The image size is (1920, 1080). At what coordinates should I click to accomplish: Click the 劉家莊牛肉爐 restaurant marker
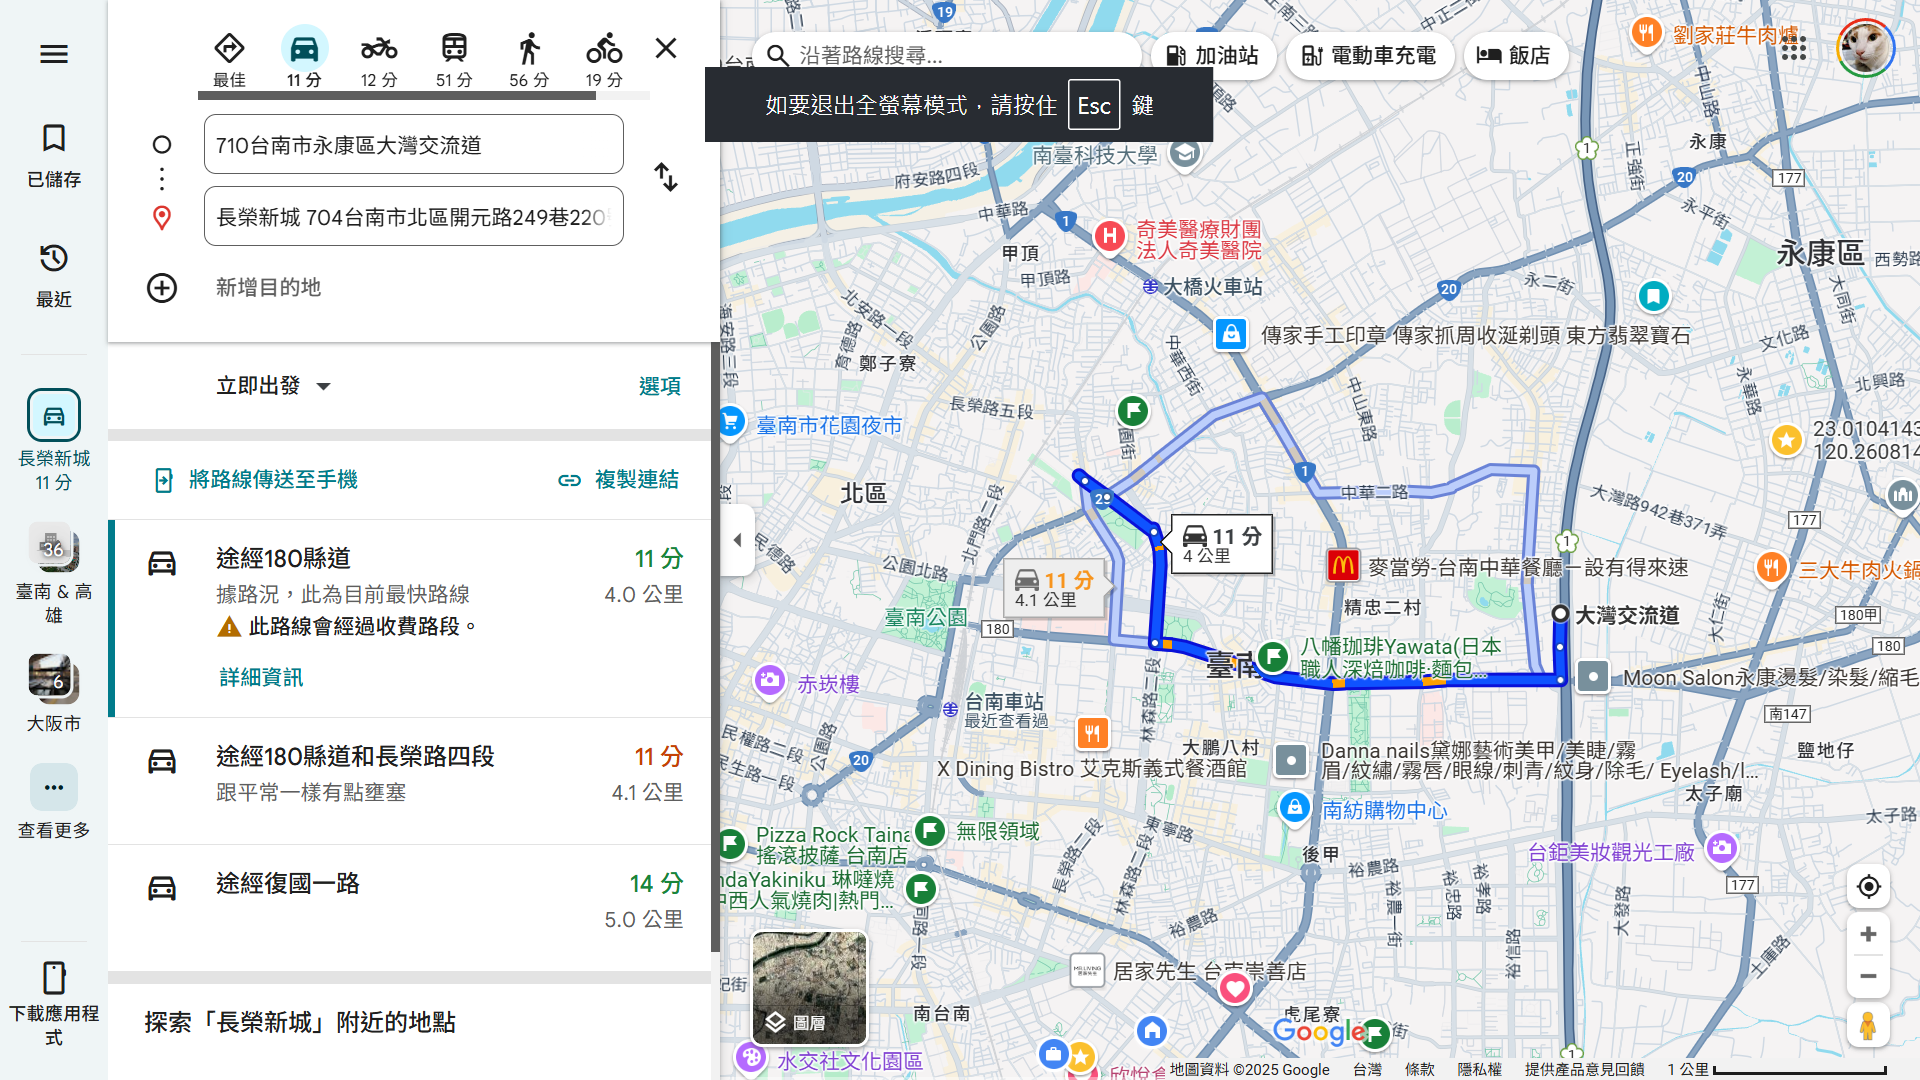1646,33
